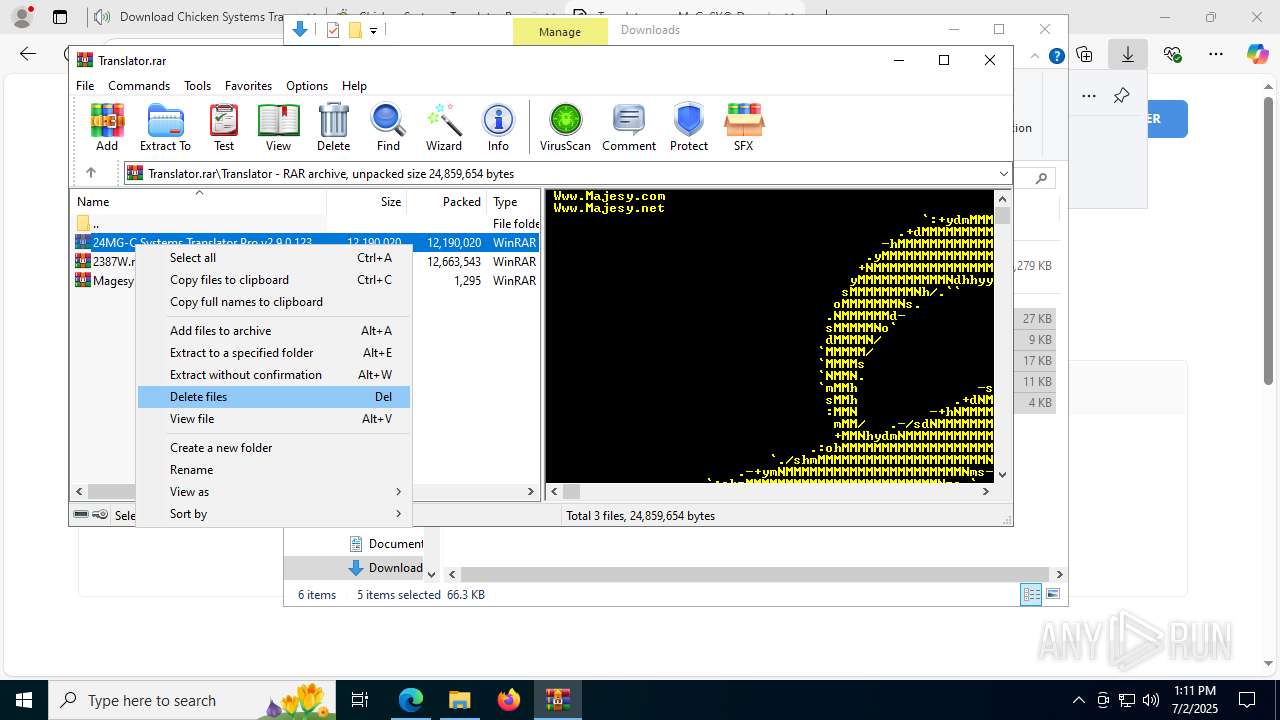Screen dimensions: 1280x720
Task: Open Edge downloads icon in browser toolbar
Action: [1128, 54]
